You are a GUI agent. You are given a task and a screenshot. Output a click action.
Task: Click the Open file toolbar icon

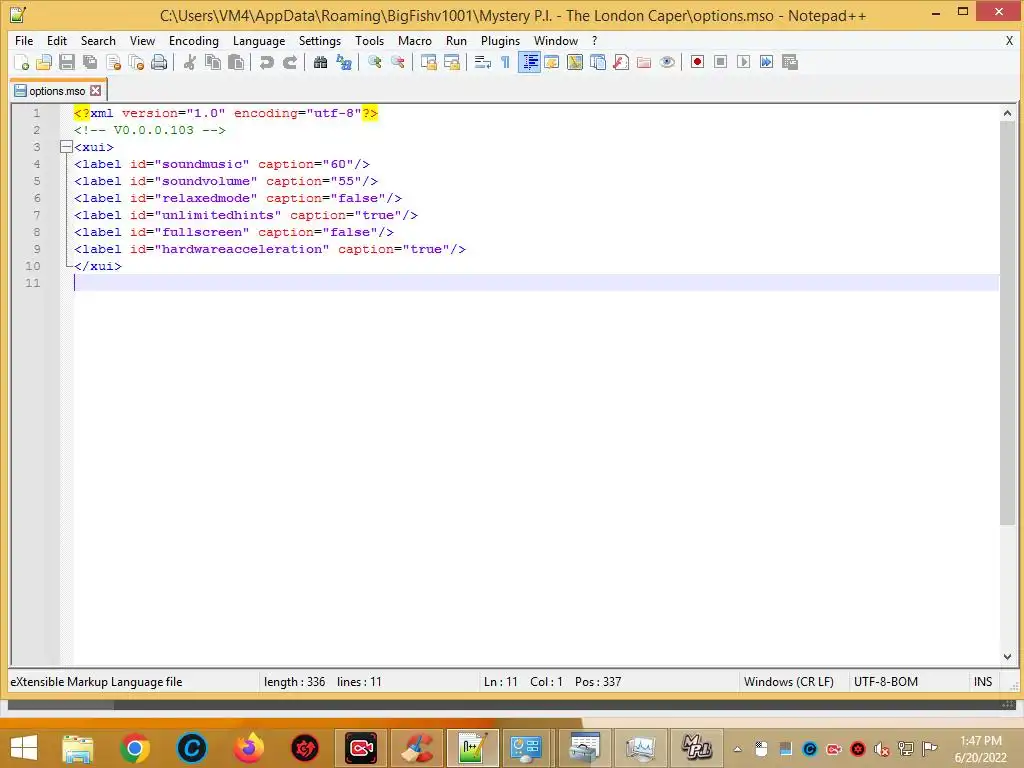pyautogui.click(x=44, y=62)
